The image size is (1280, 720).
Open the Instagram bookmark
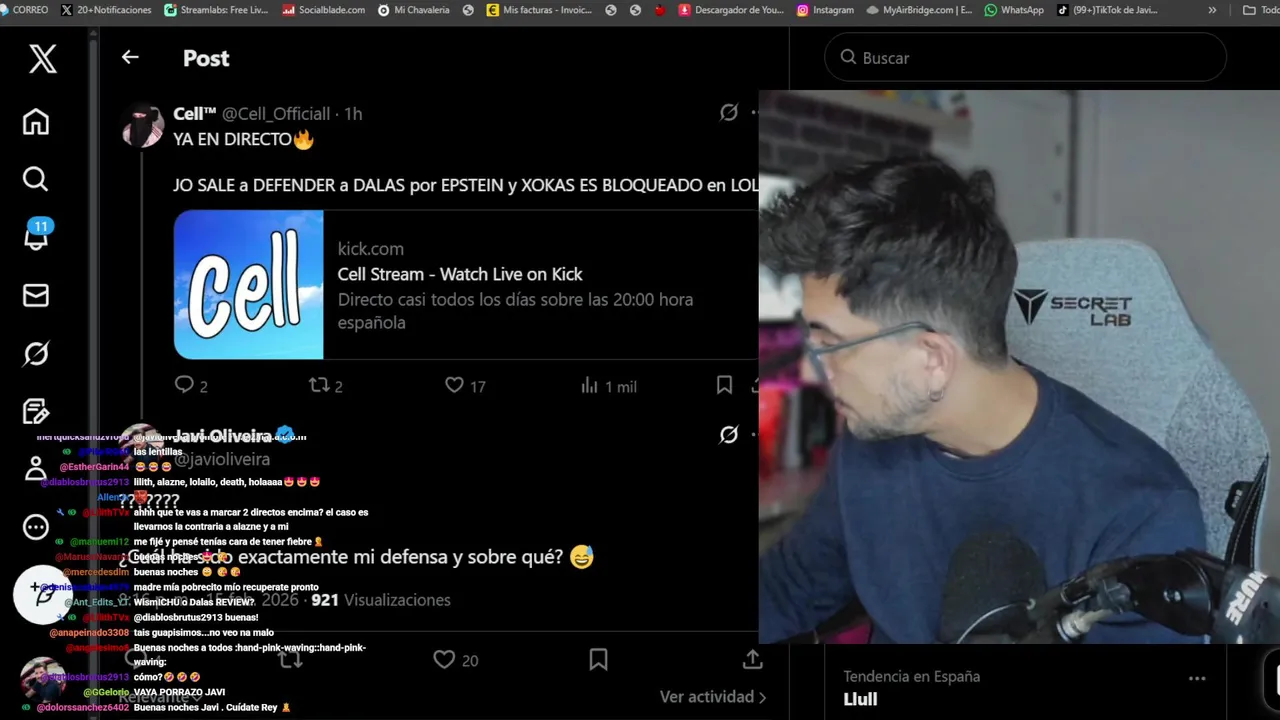[x=825, y=10]
